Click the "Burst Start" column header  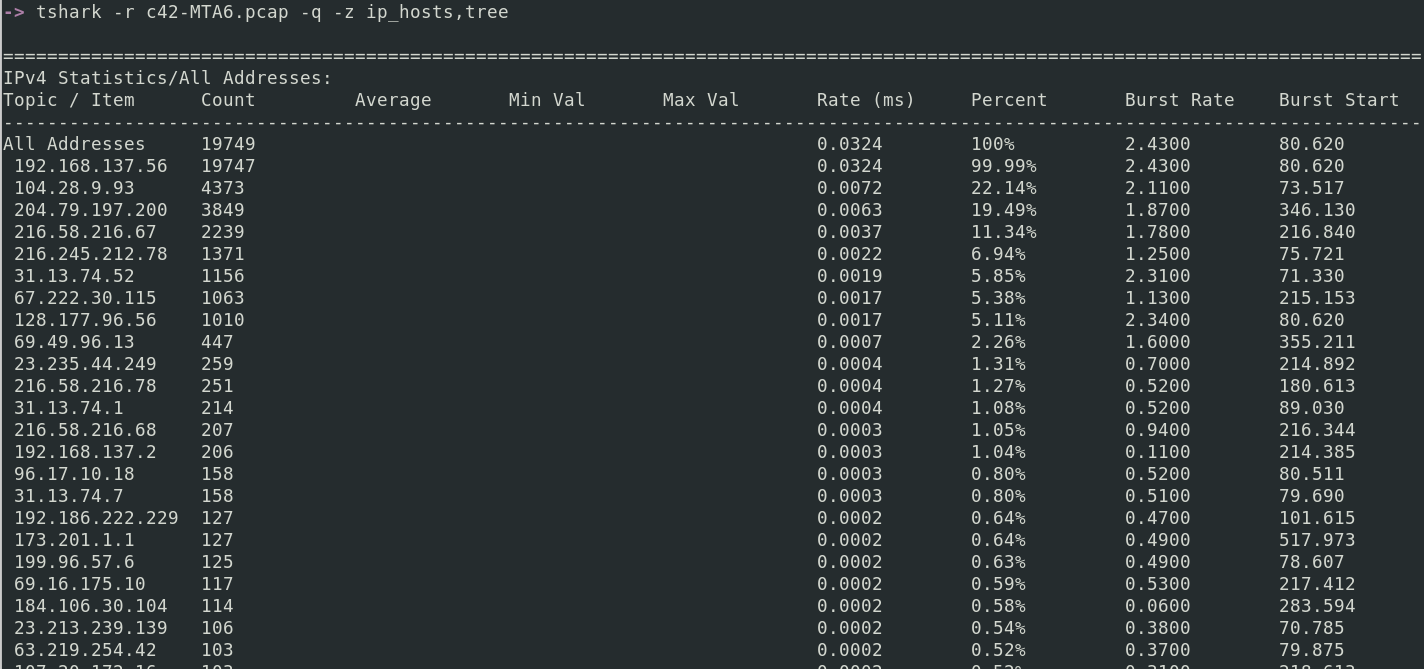tap(1338, 100)
